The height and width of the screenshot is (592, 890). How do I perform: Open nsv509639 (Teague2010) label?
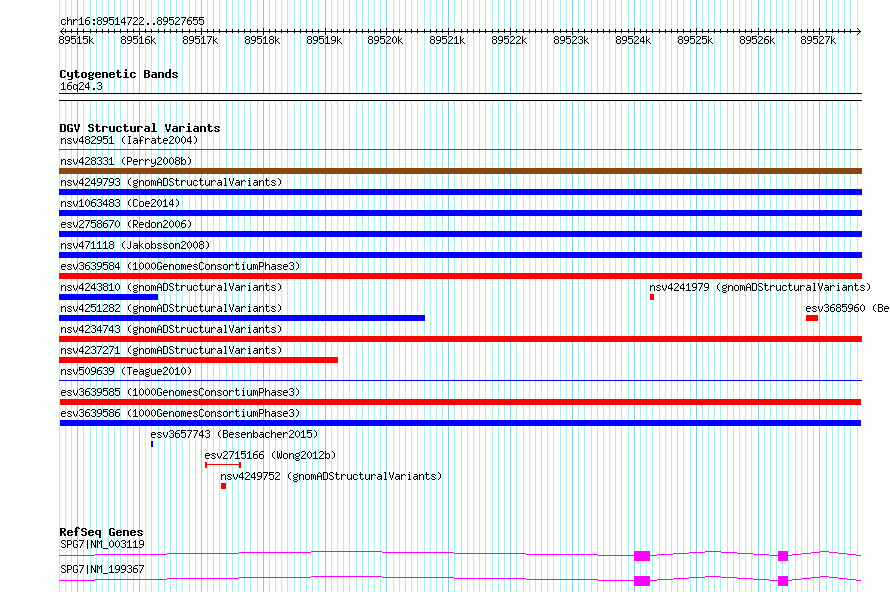(126, 371)
